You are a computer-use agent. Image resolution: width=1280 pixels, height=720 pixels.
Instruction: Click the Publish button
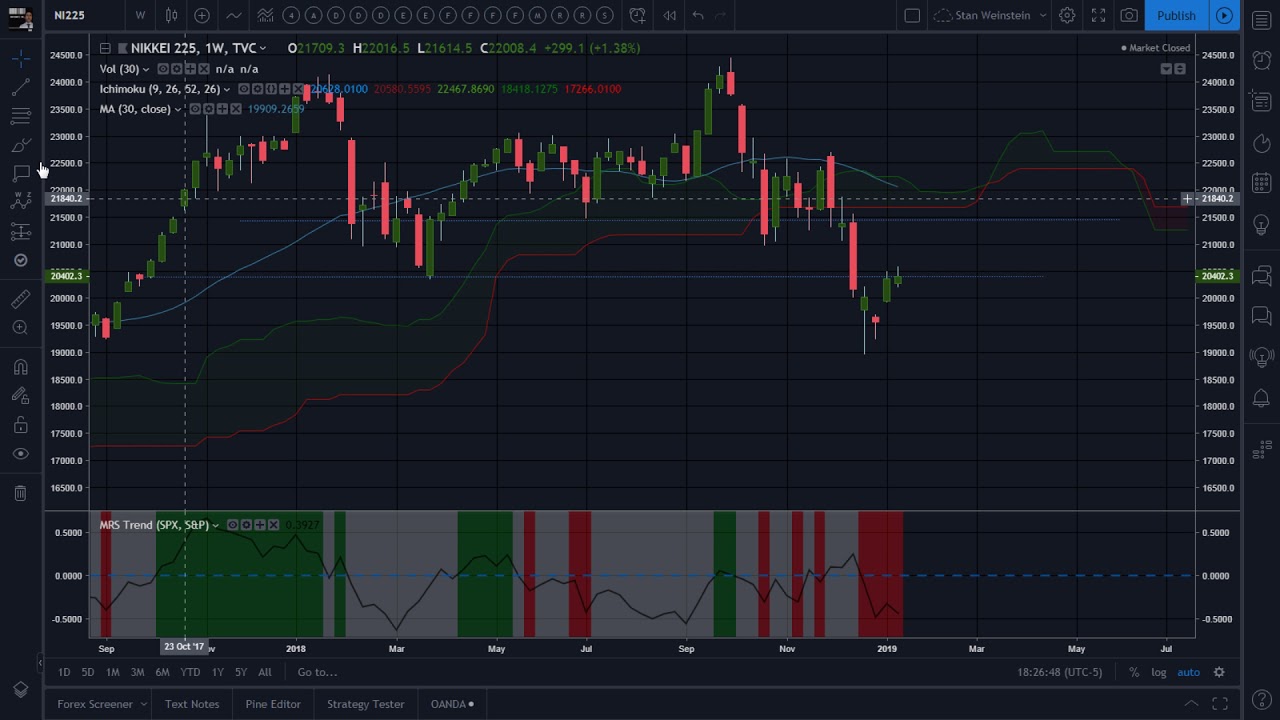pyautogui.click(x=1176, y=15)
